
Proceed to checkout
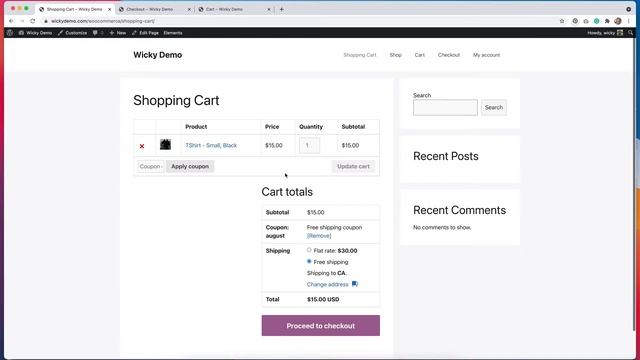tap(320, 326)
